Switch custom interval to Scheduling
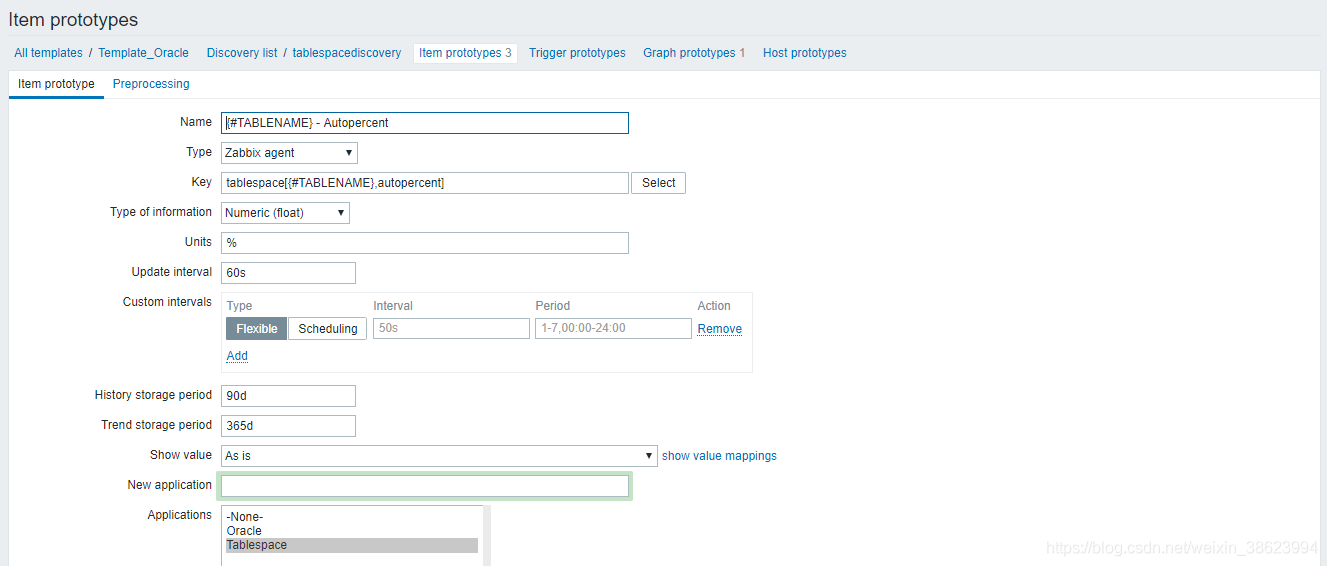The width and height of the screenshot is (1327, 566). 327,329
